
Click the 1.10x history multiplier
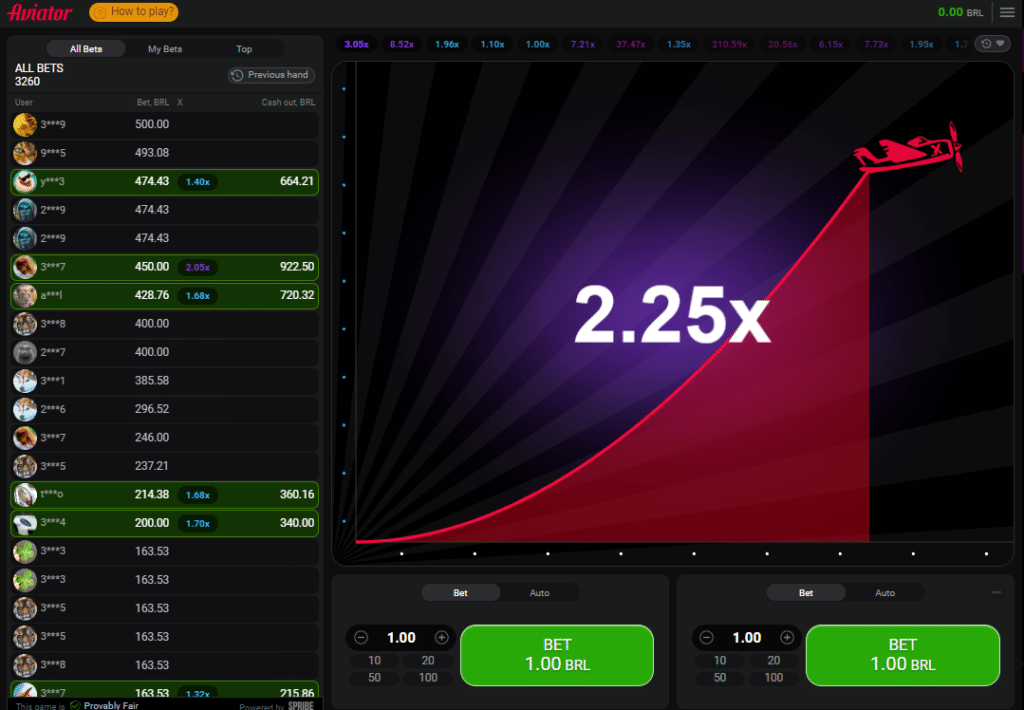492,44
